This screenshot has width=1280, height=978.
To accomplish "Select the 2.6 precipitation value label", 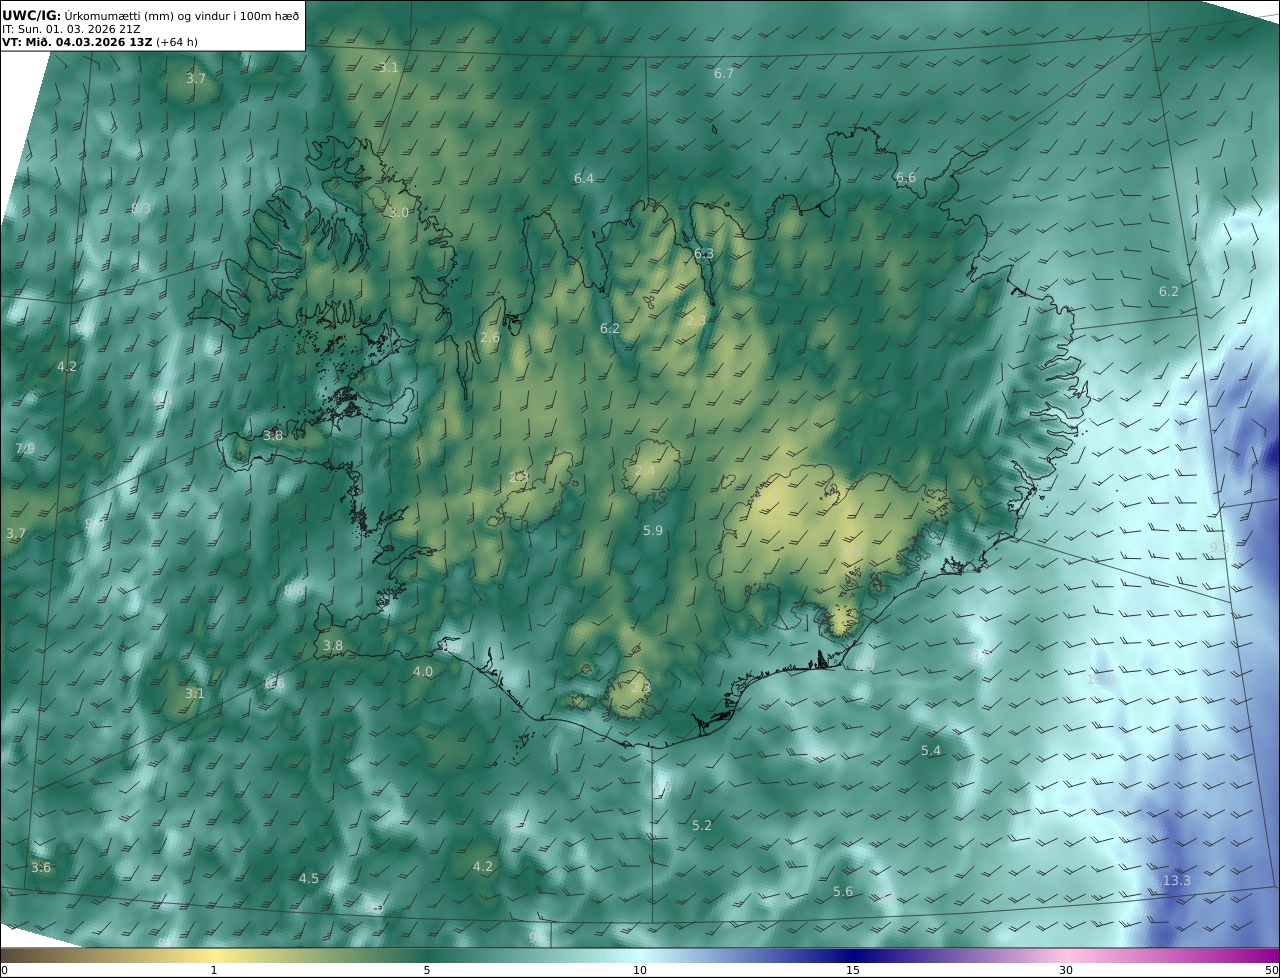I will click(x=490, y=338).
